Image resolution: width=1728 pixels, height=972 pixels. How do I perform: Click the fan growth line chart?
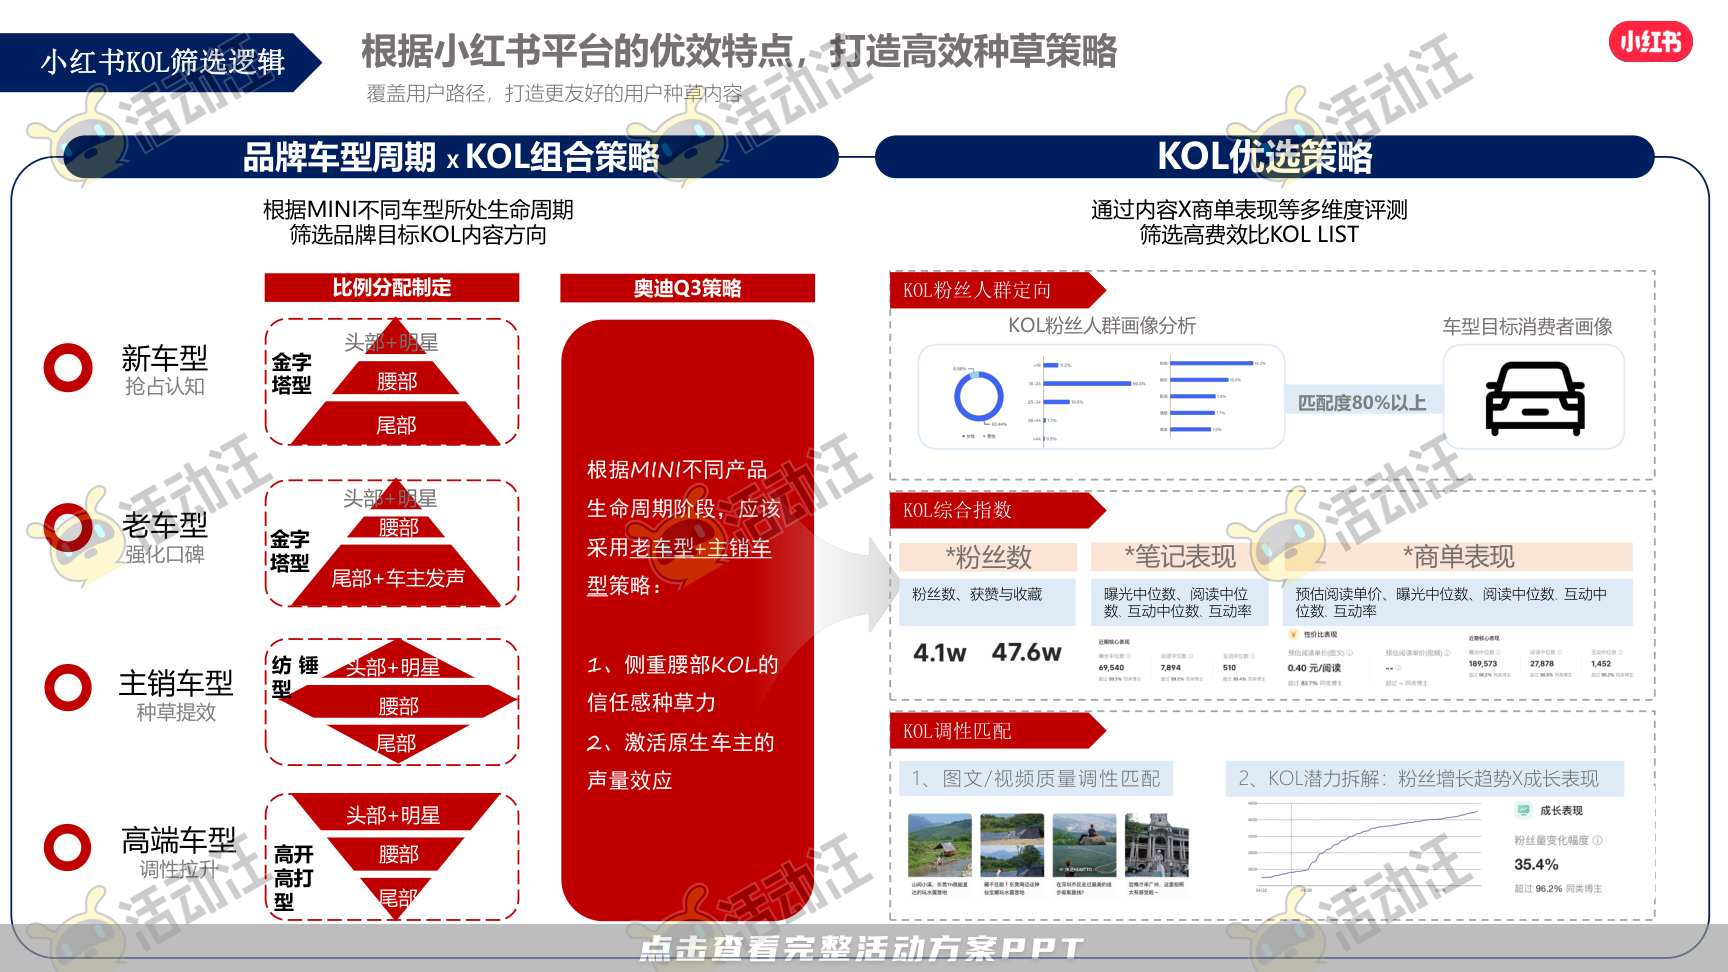[1365, 848]
